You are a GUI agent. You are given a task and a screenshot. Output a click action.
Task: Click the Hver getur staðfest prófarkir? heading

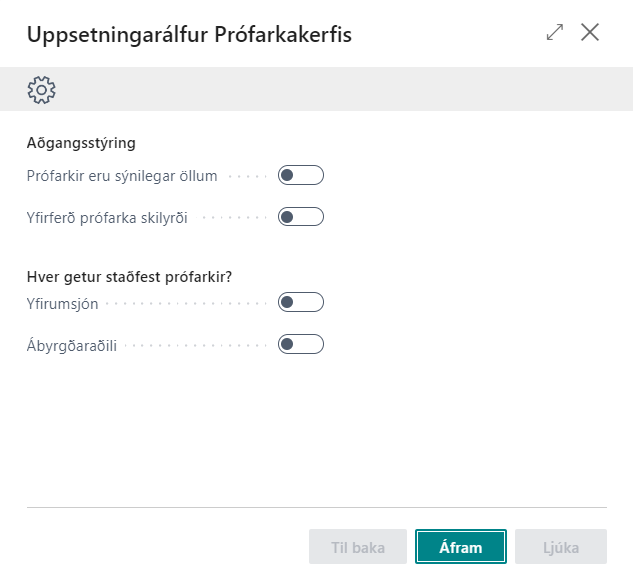(136, 277)
